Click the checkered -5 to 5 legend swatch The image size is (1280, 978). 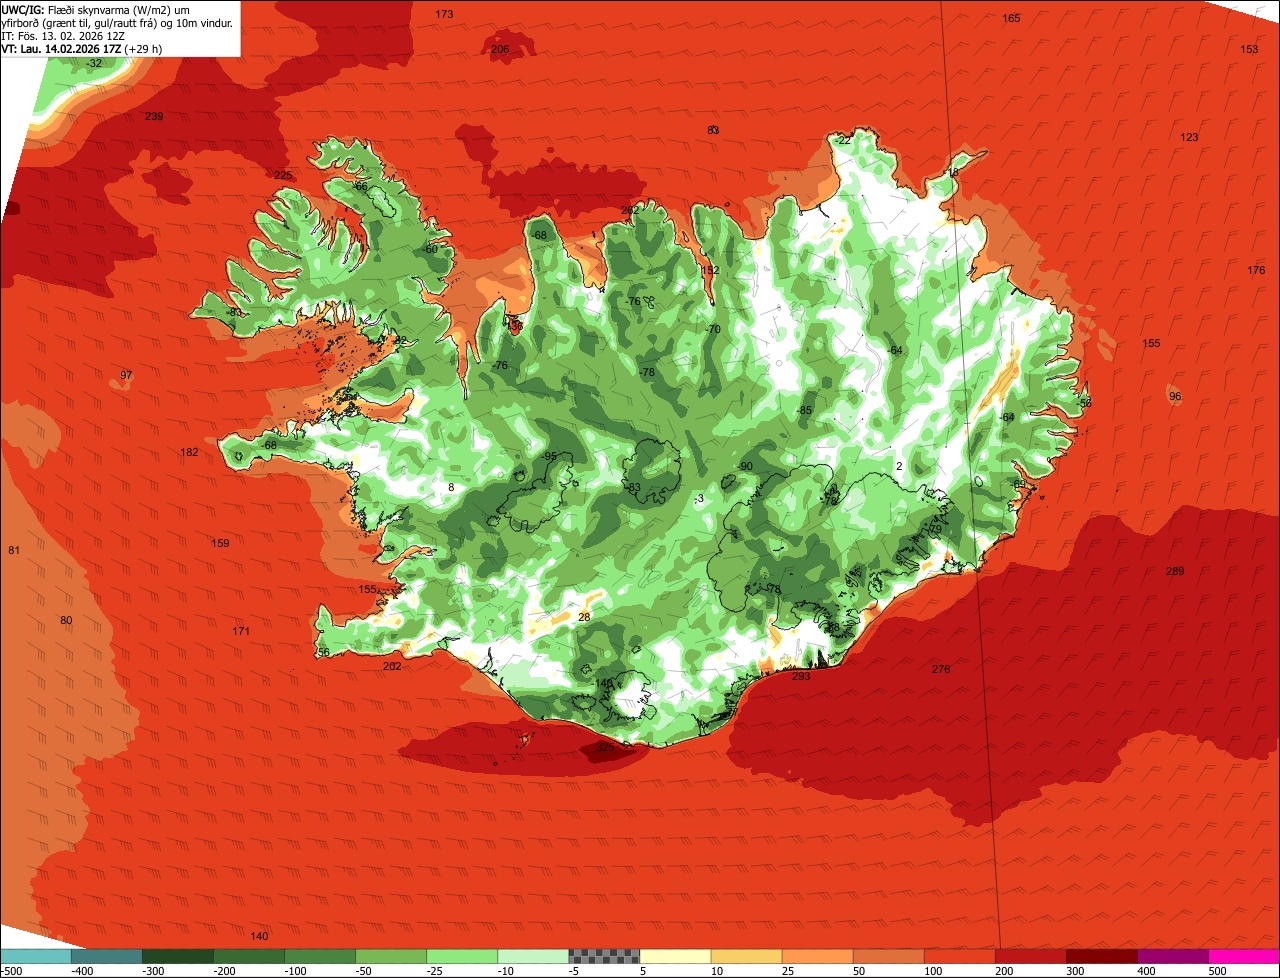pos(603,956)
